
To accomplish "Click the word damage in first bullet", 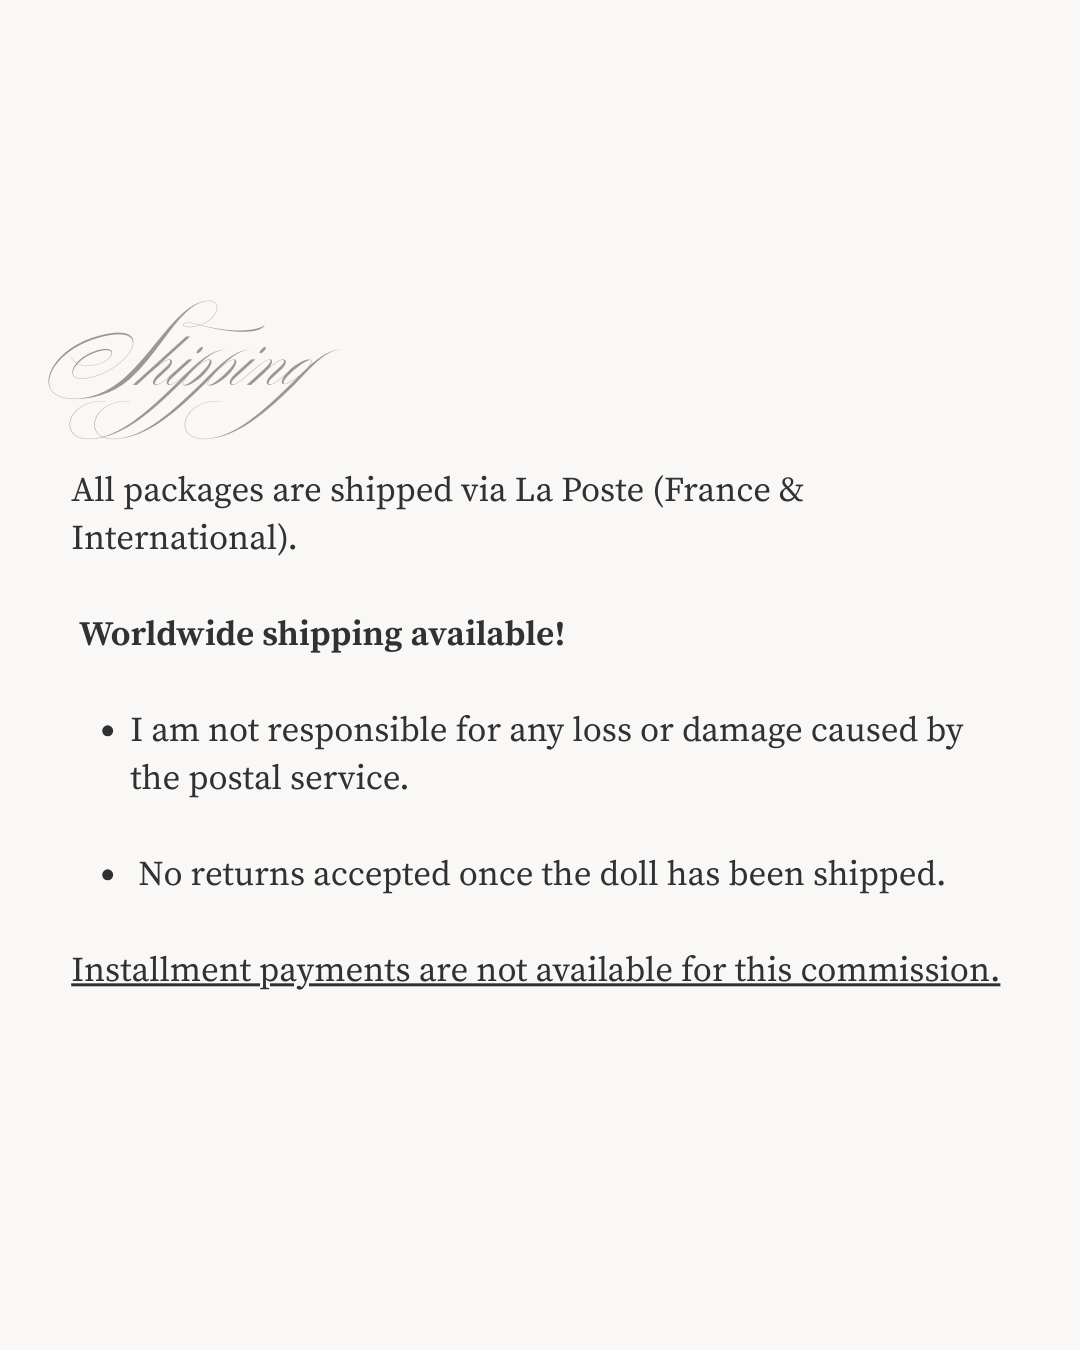I will [x=742, y=730].
